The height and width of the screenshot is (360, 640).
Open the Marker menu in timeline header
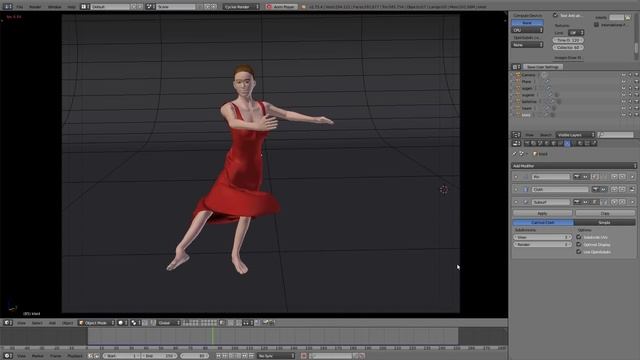pos(38,356)
